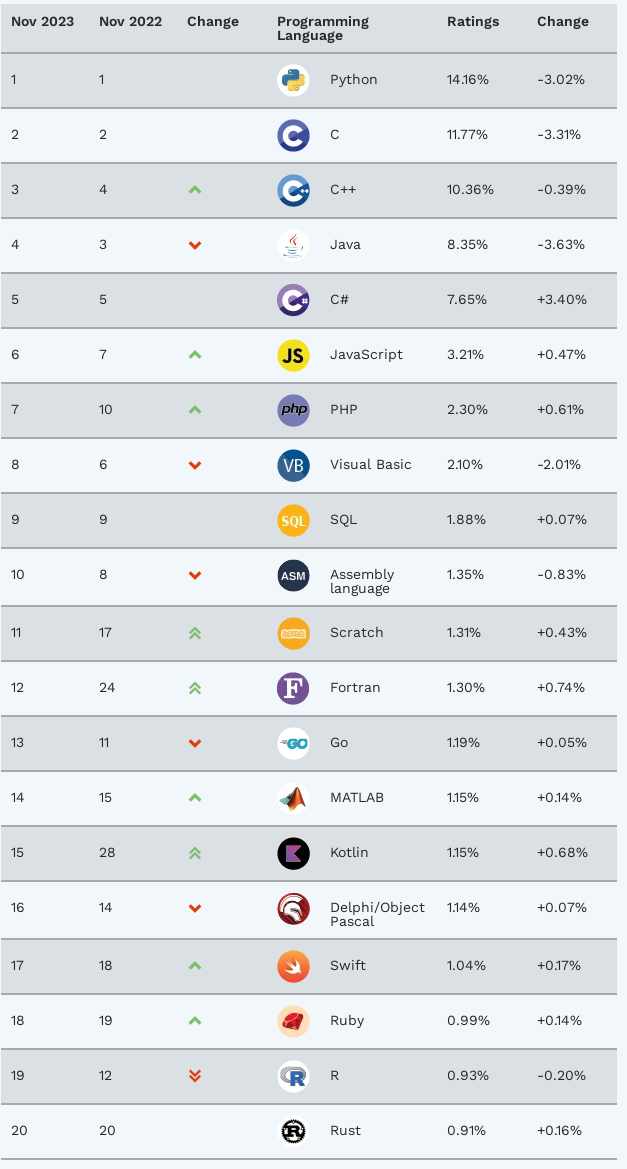Click the Kotlin logo icon
The image size is (627, 1169).
pos(293,853)
